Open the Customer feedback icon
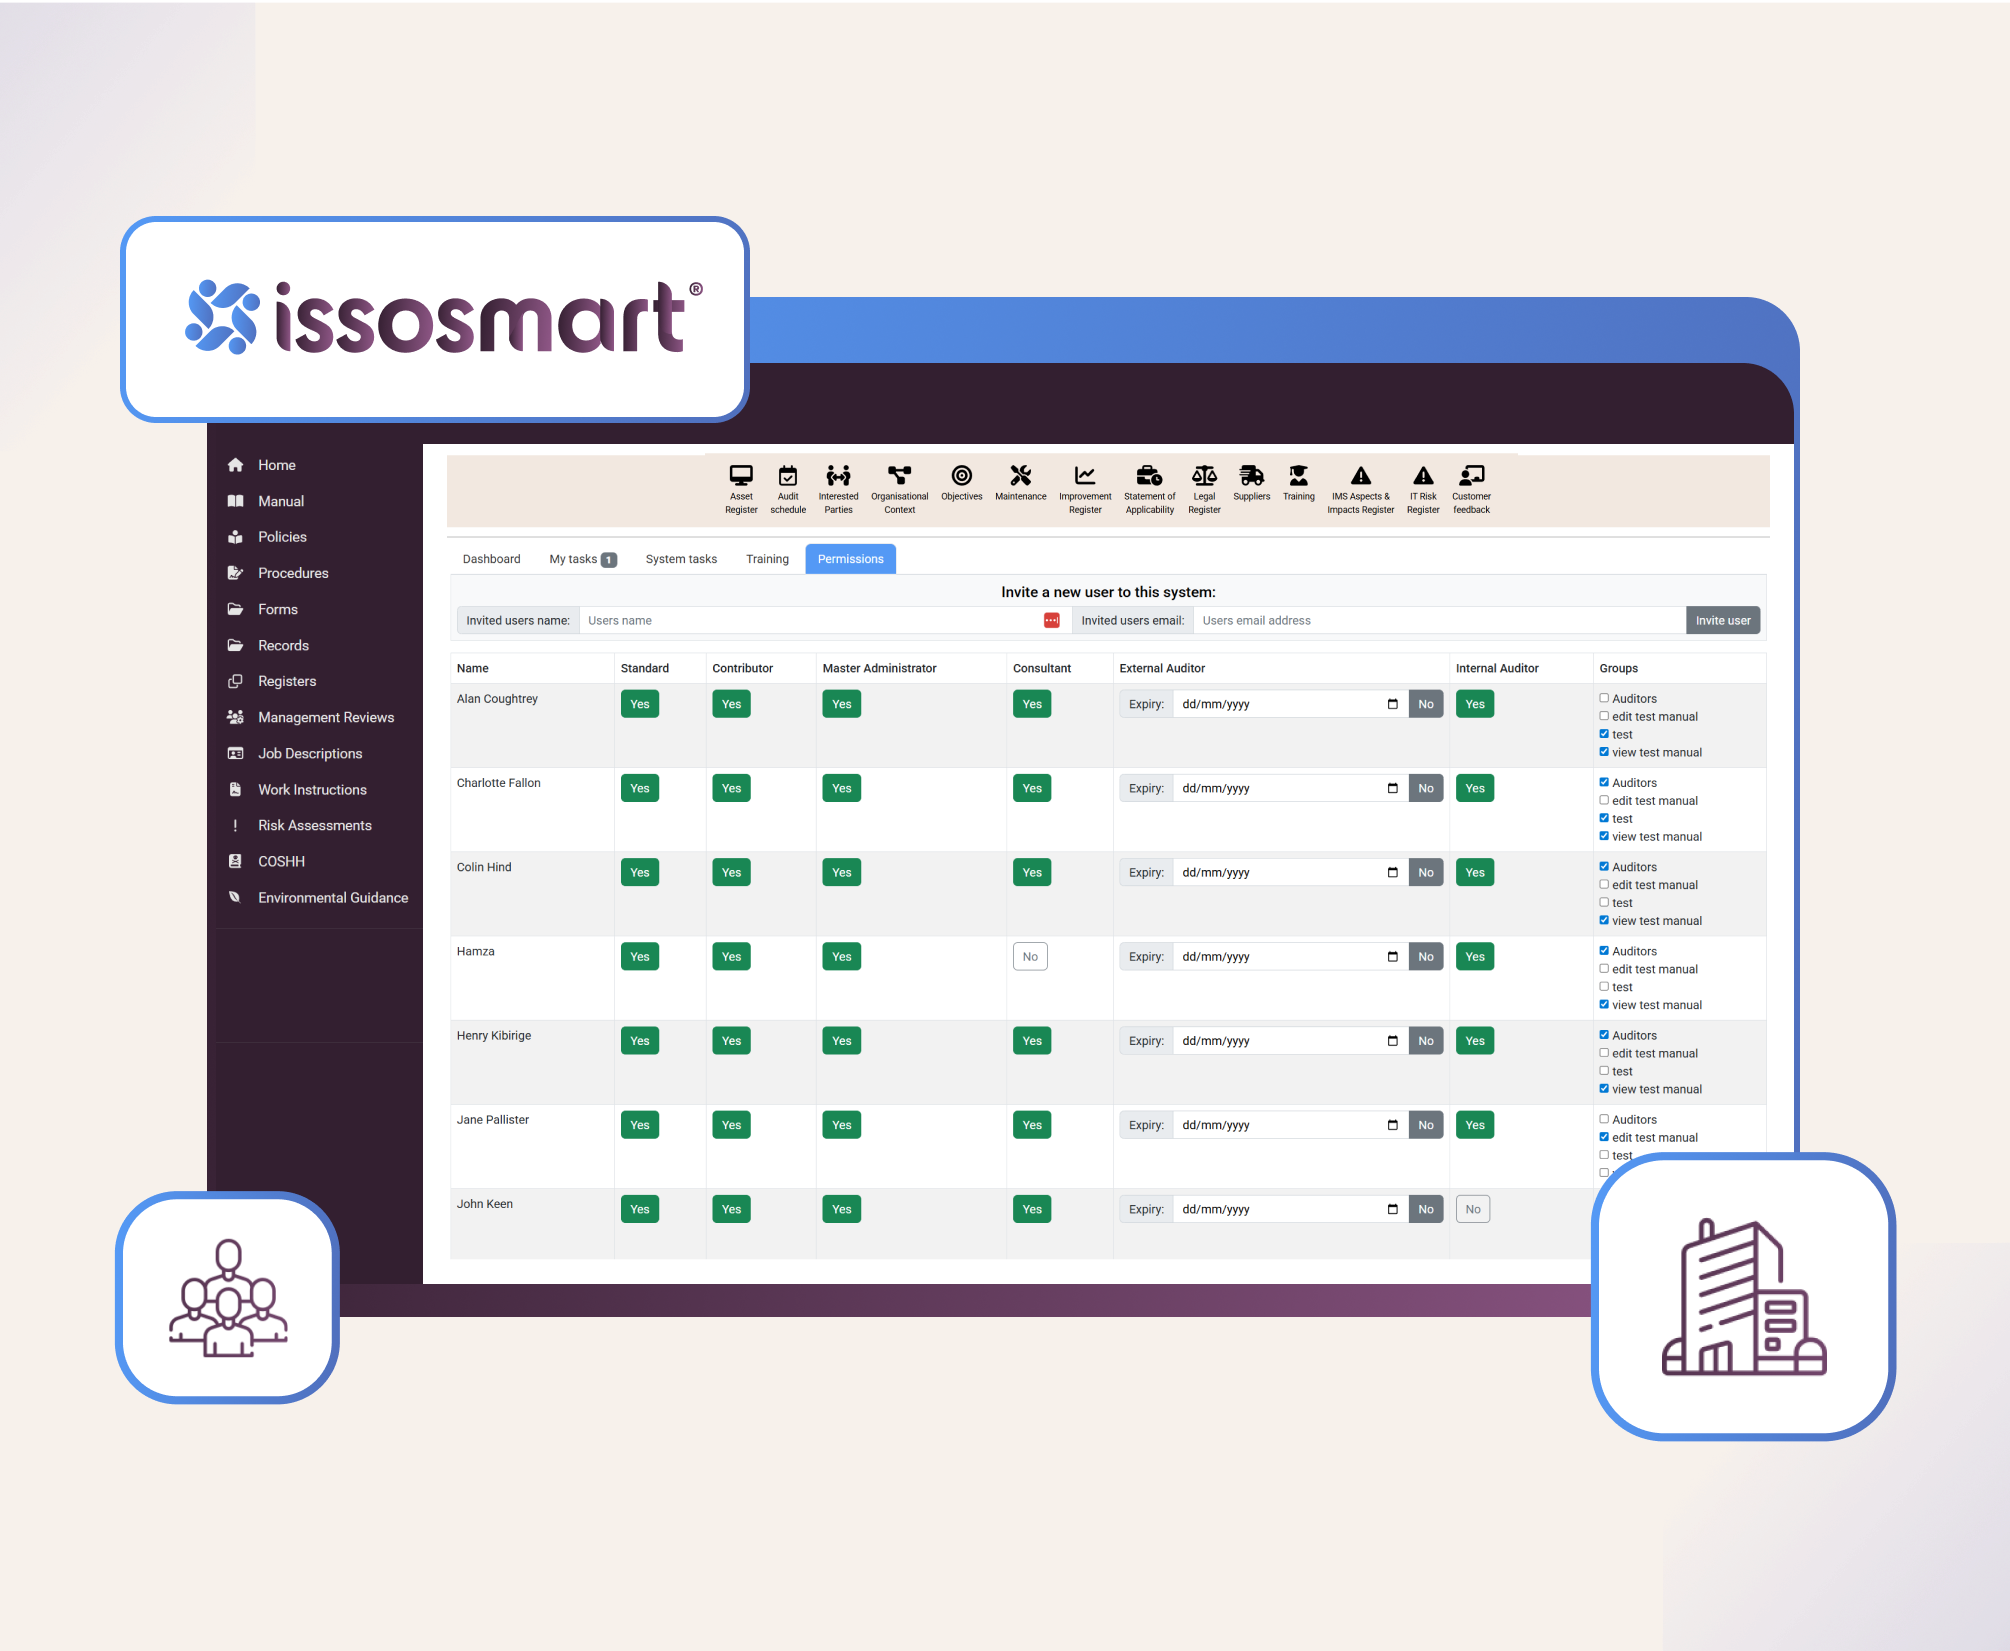This screenshot has height=1651, width=2010. 1471,478
